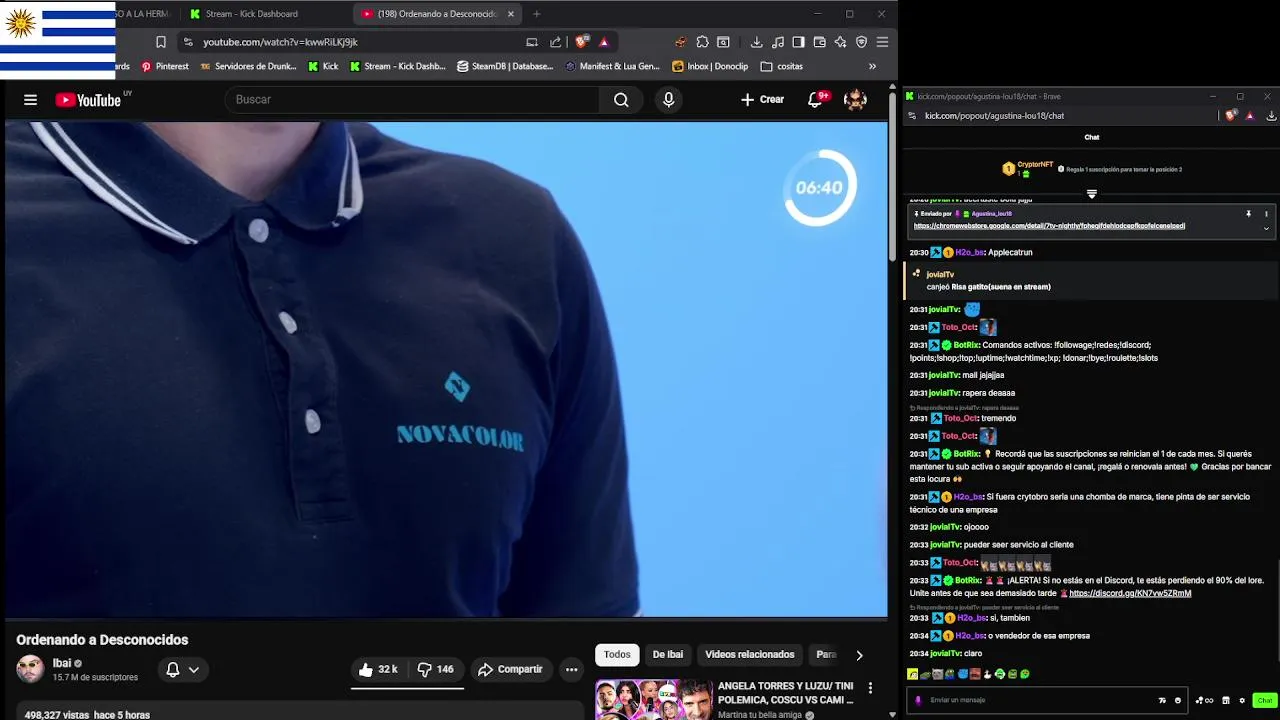Viewport: 1280px width, 720px height.
Task: Open the Brave Rewards triangle icon in the YouTube window
Action: [604, 42]
